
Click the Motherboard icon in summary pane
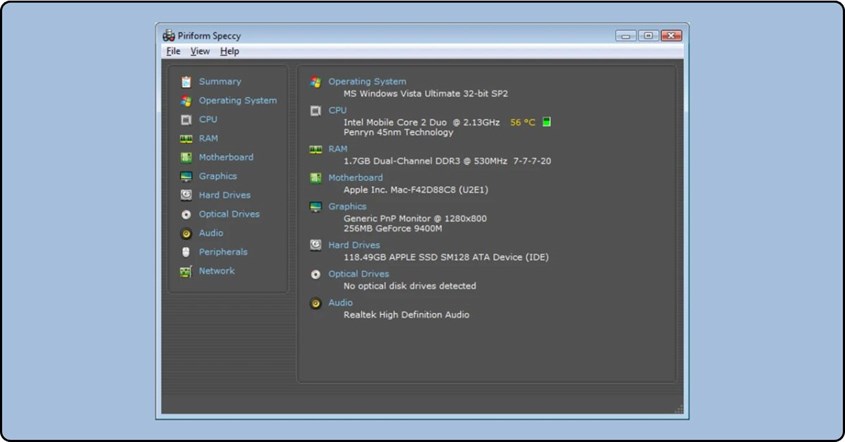316,178
